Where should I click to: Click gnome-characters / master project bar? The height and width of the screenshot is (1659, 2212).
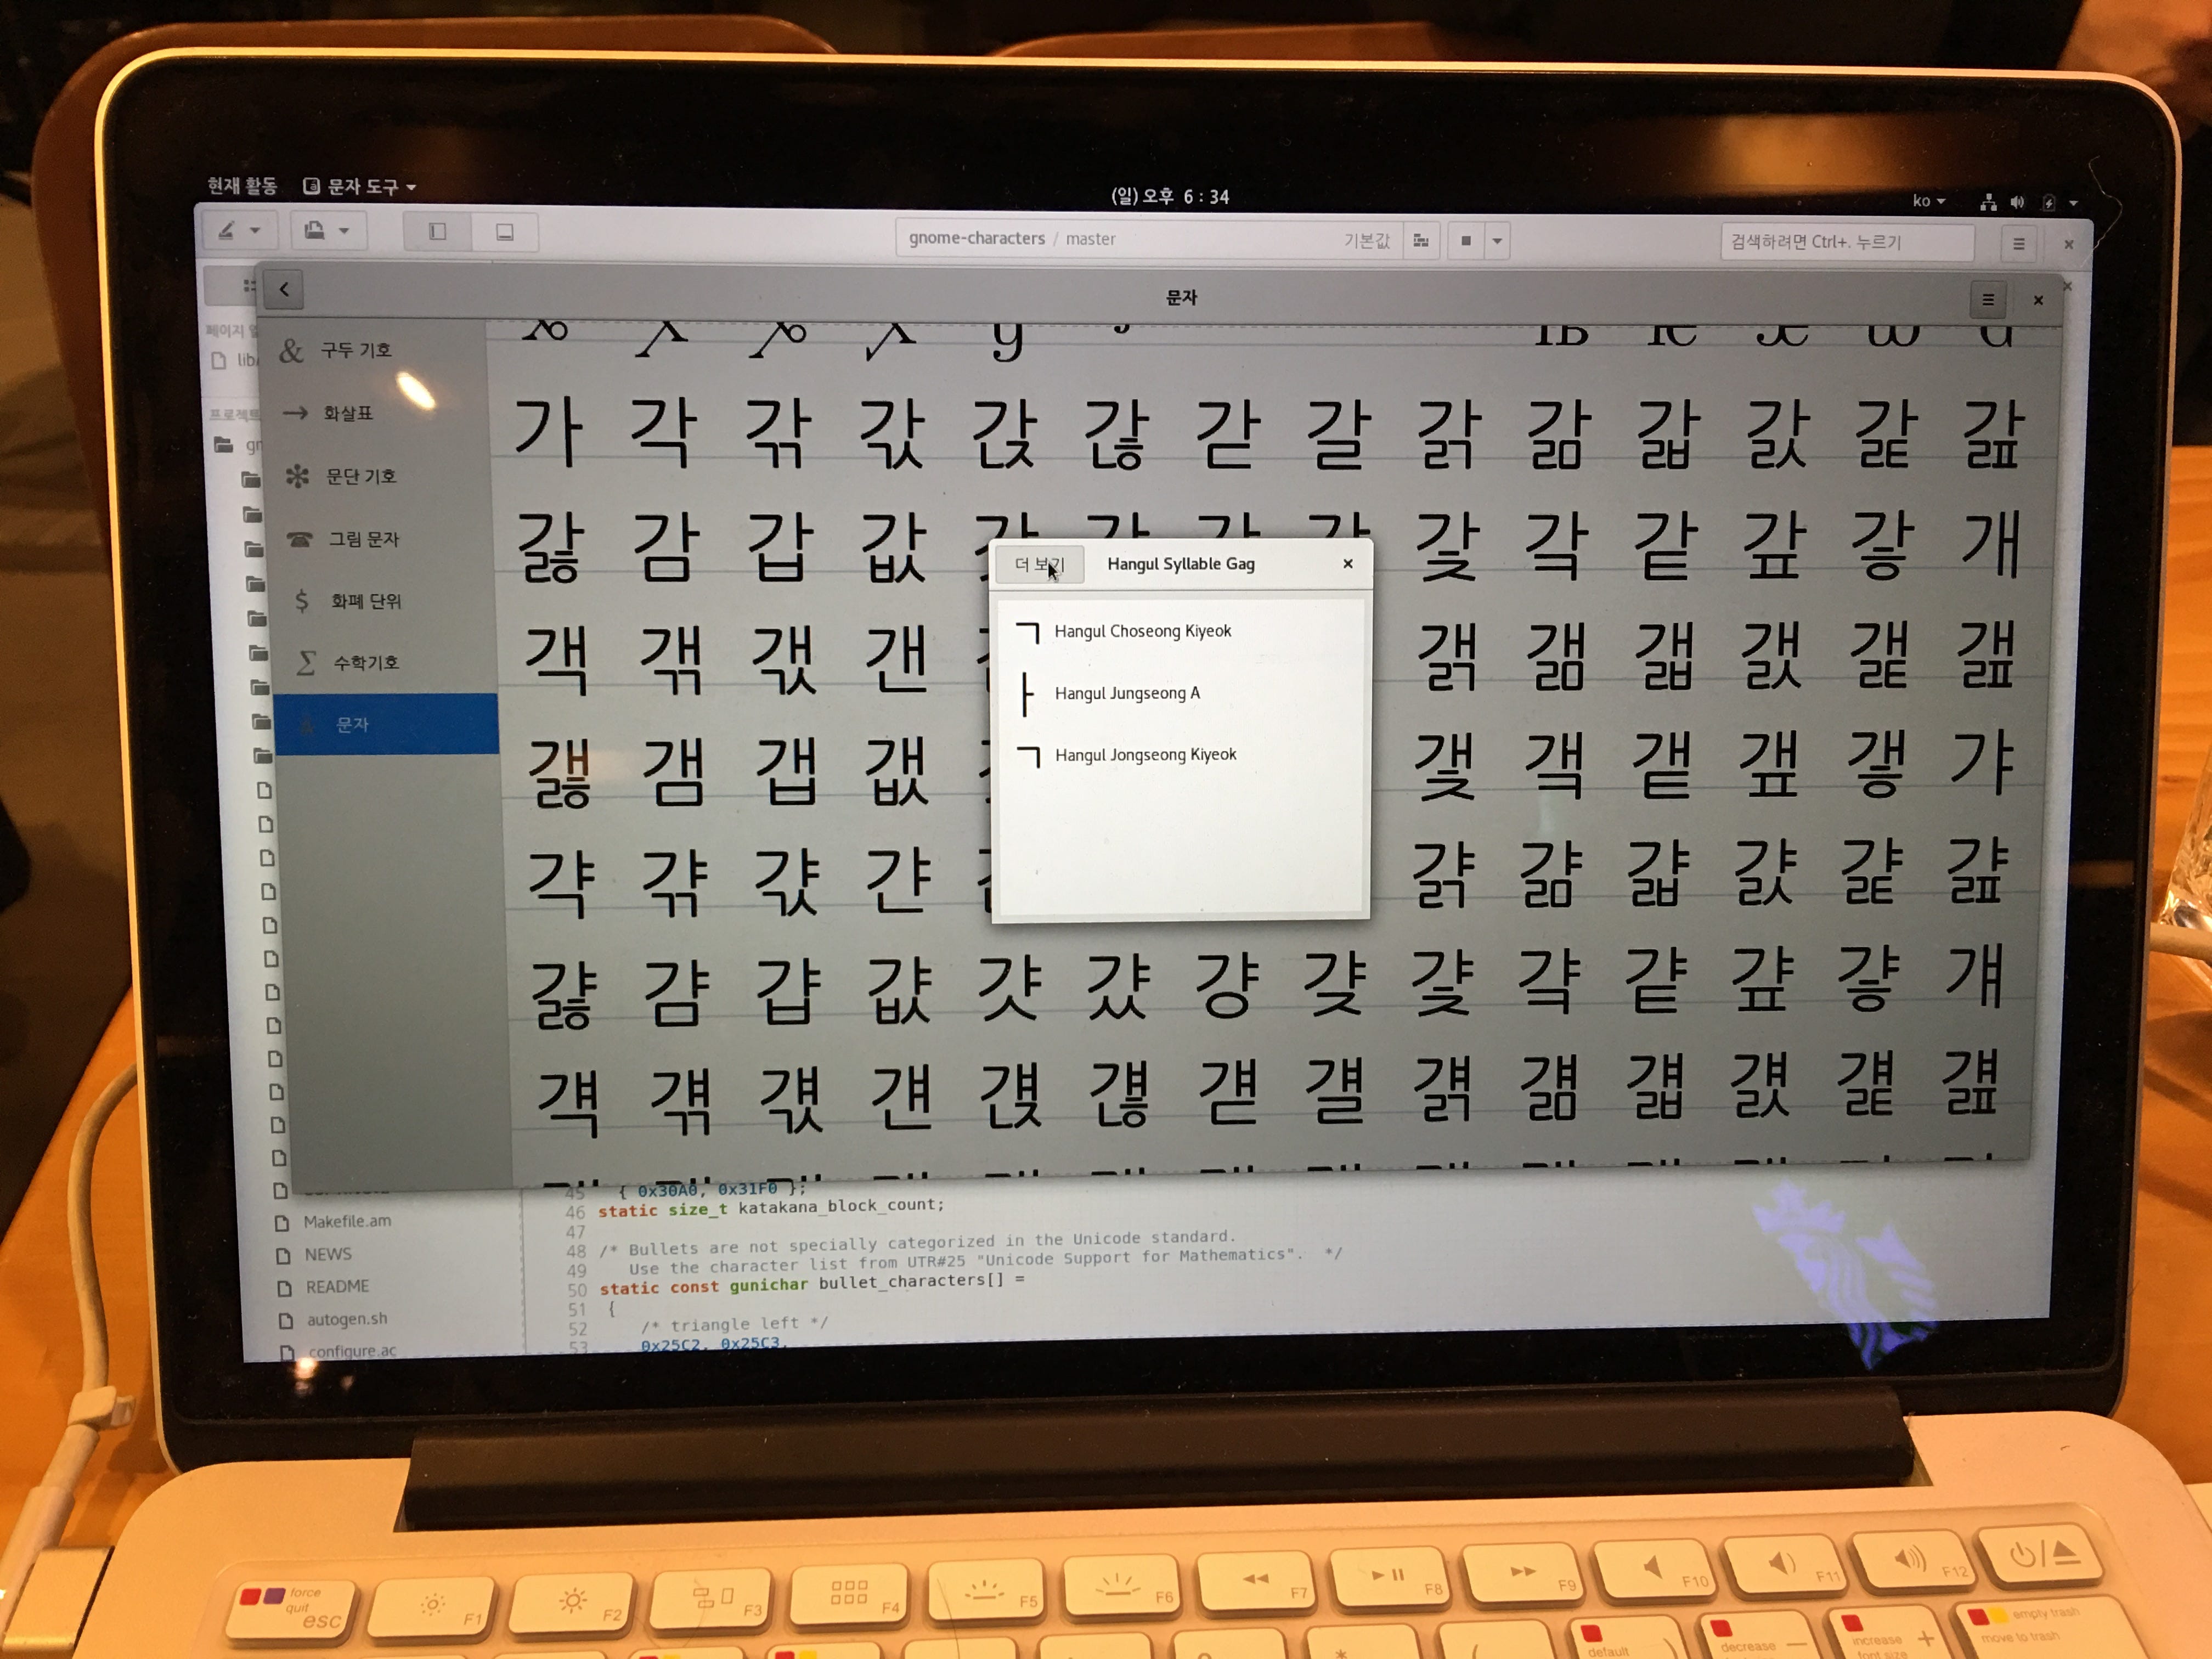(1148, 240)
